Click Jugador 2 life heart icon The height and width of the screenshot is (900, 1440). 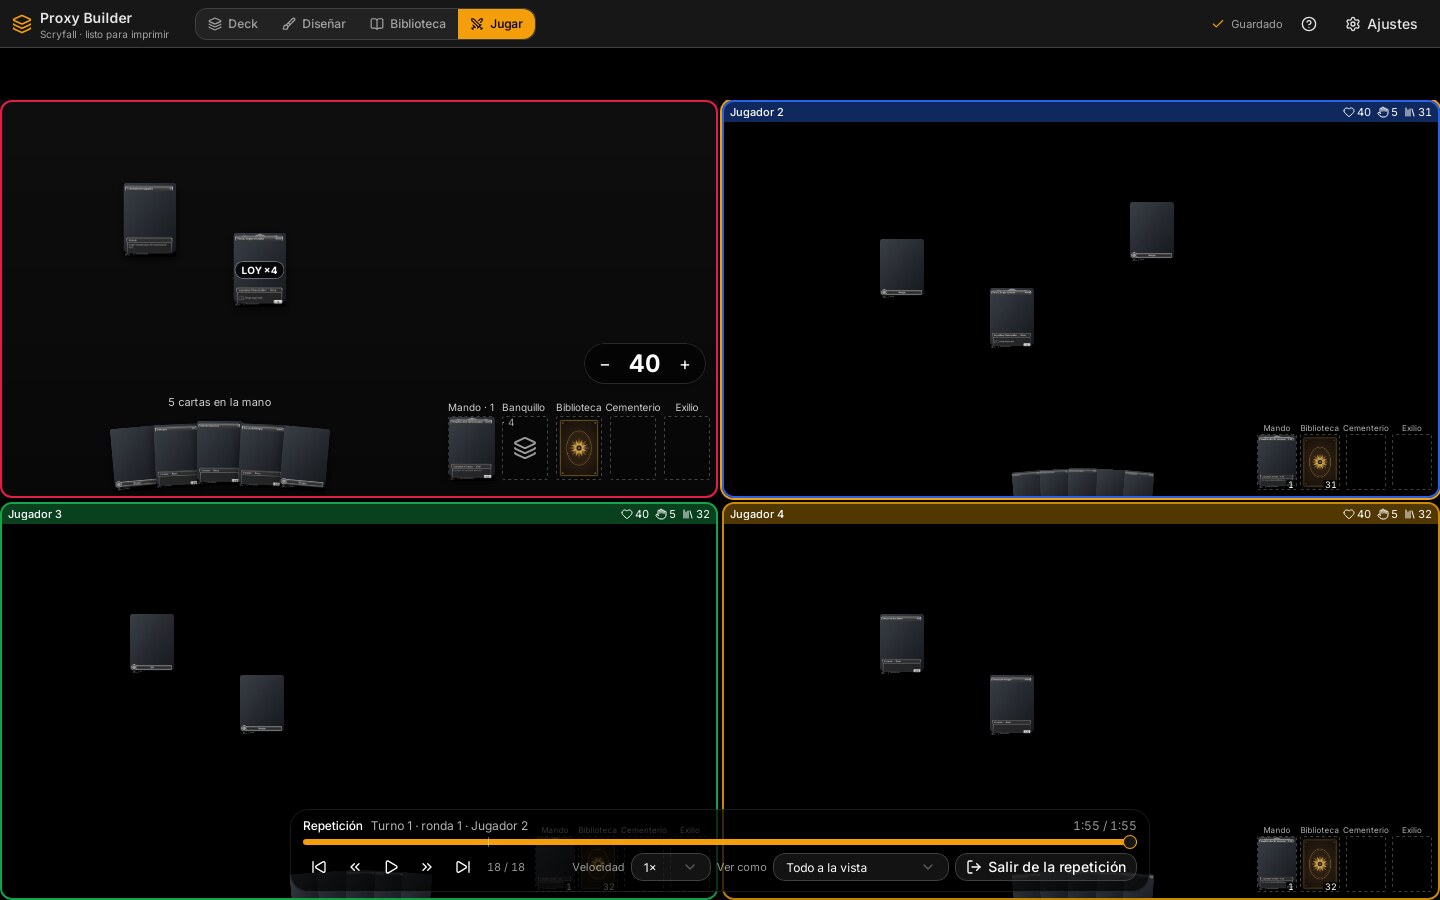pos(1348,112)
